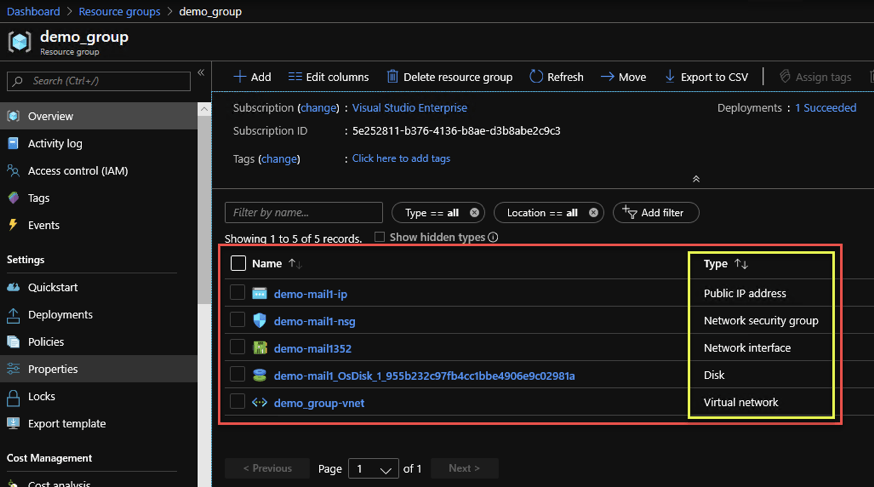This screenshot has height=487, width=874.
Task: Click the Show hidden types info icon
Action: click(493, 237)
